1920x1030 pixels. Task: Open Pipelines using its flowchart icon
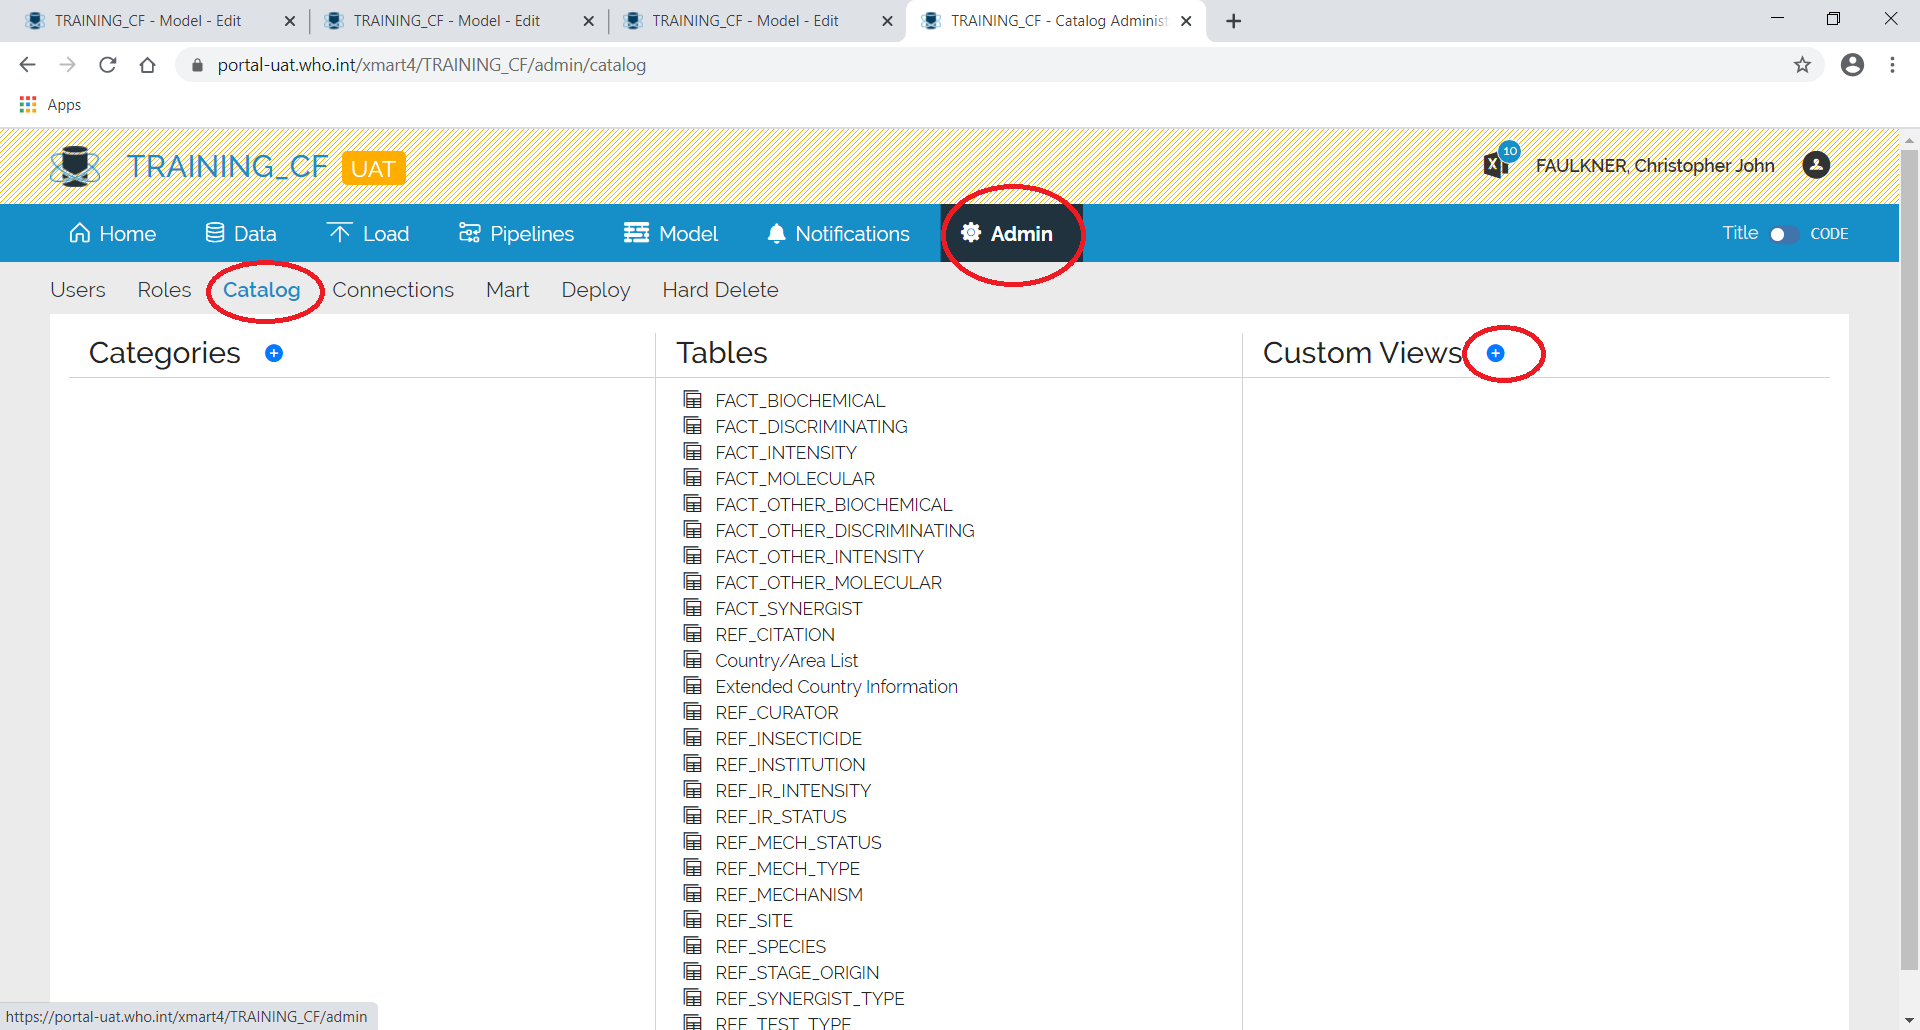coord(469,233)
